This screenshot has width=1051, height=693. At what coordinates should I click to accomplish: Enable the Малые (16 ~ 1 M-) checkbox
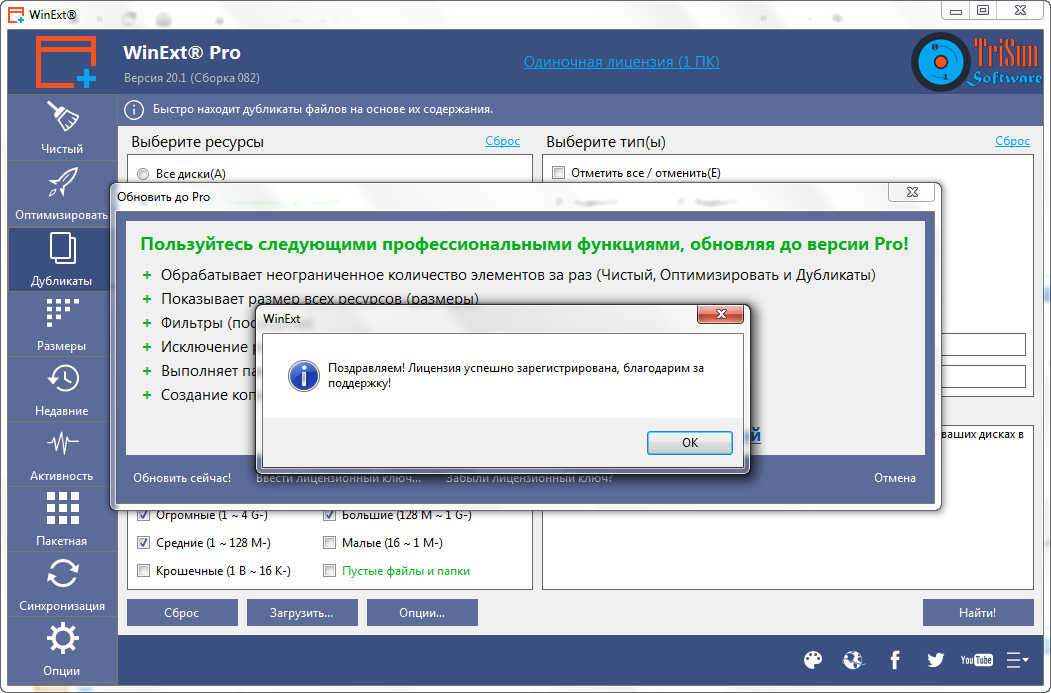coord(329,543)
